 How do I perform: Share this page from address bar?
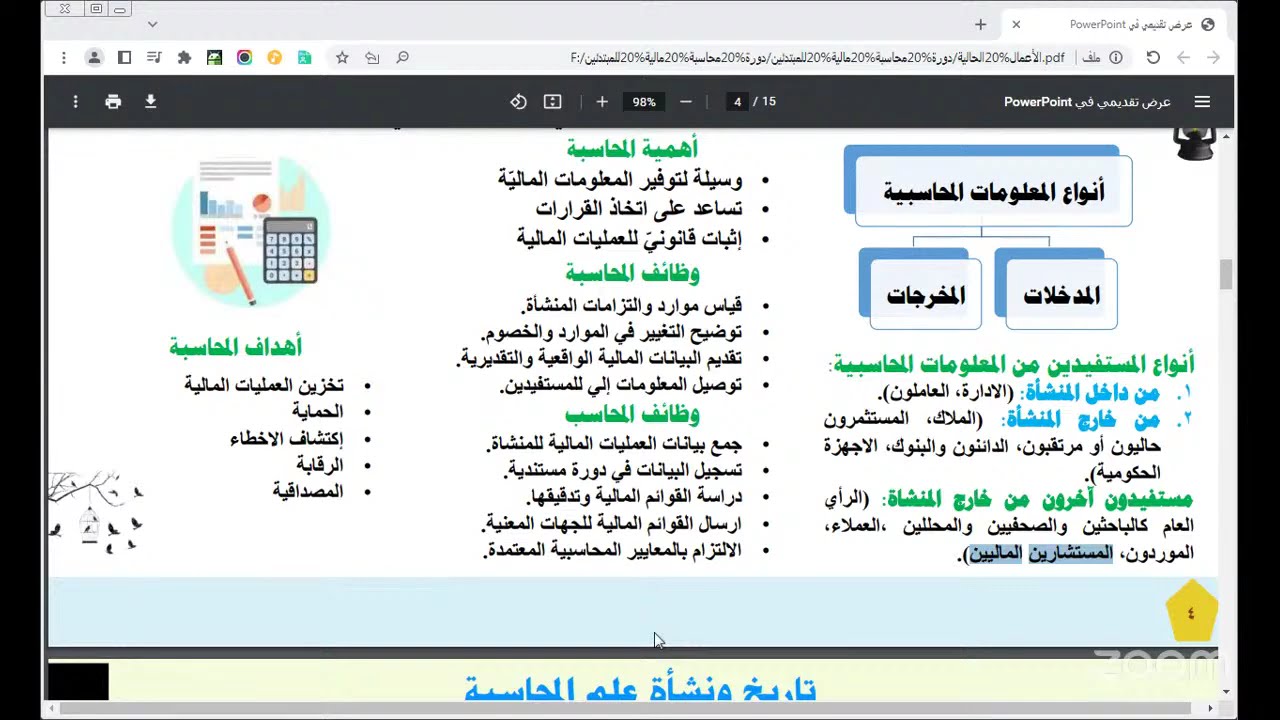click(x=372, y=58)
